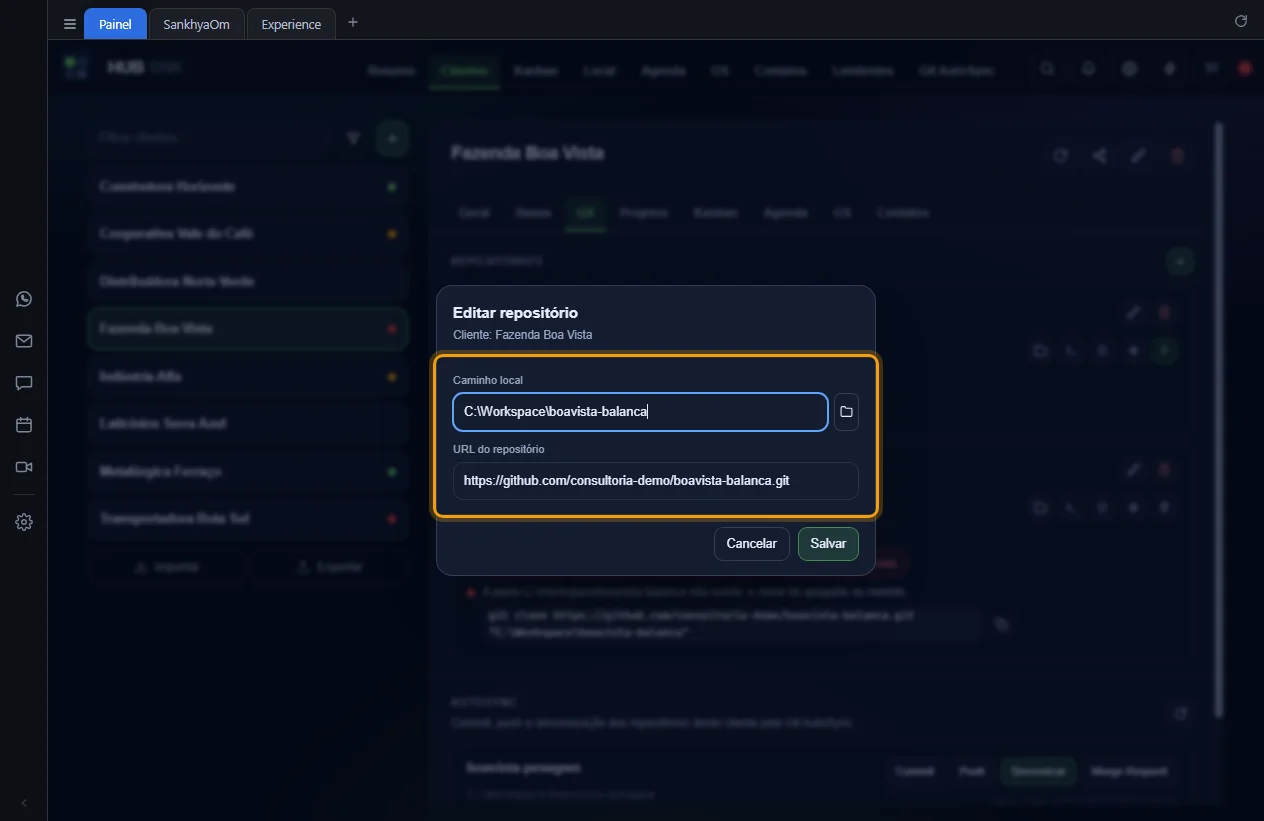Open the chat bubble sidebar icon
The height and width of the screenshot is (821, 1264).
[x=24, y=383]
